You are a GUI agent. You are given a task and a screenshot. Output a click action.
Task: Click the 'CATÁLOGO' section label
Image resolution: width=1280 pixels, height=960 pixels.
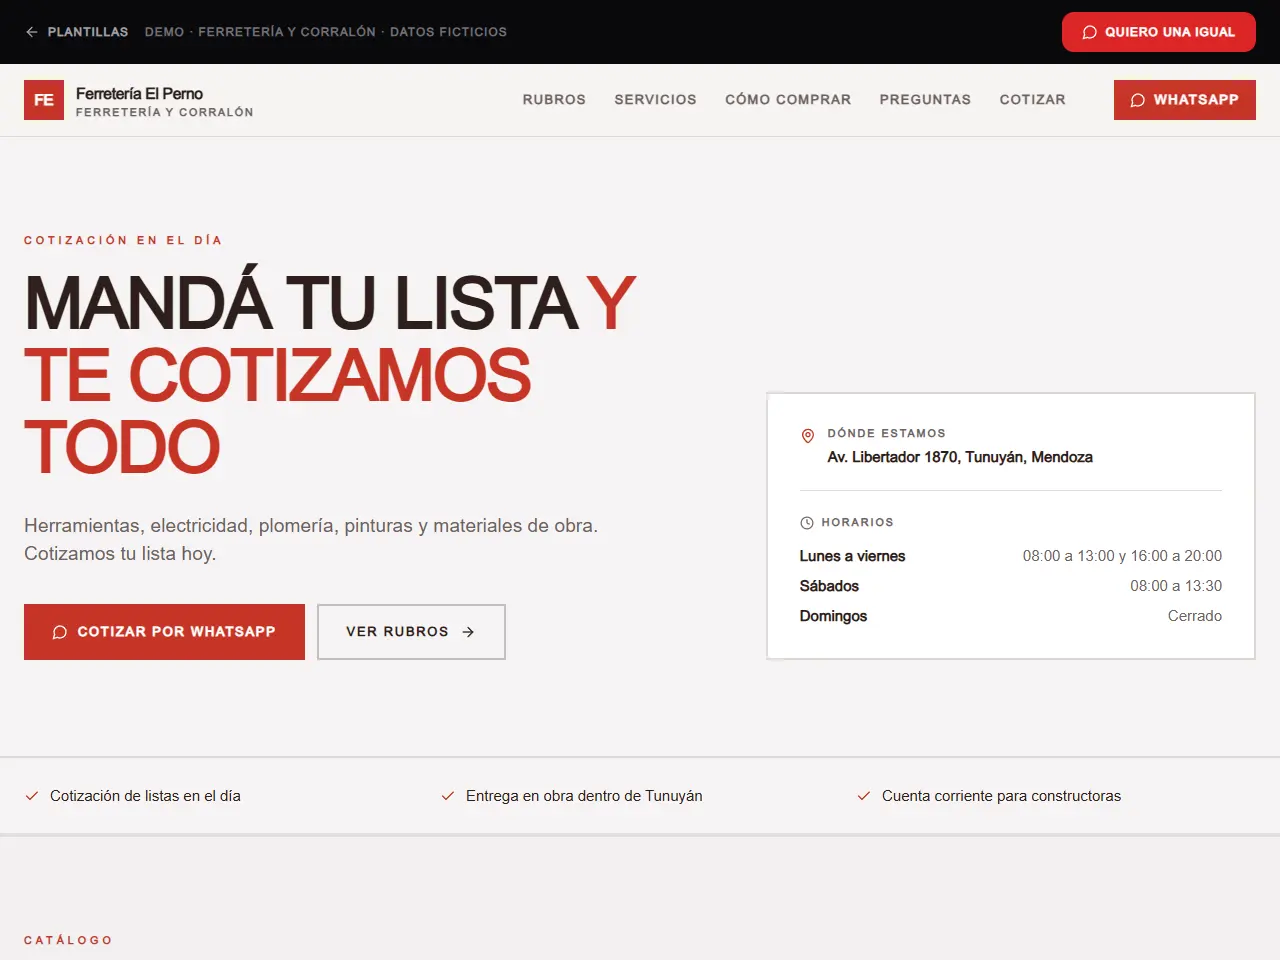coord(68,940)
